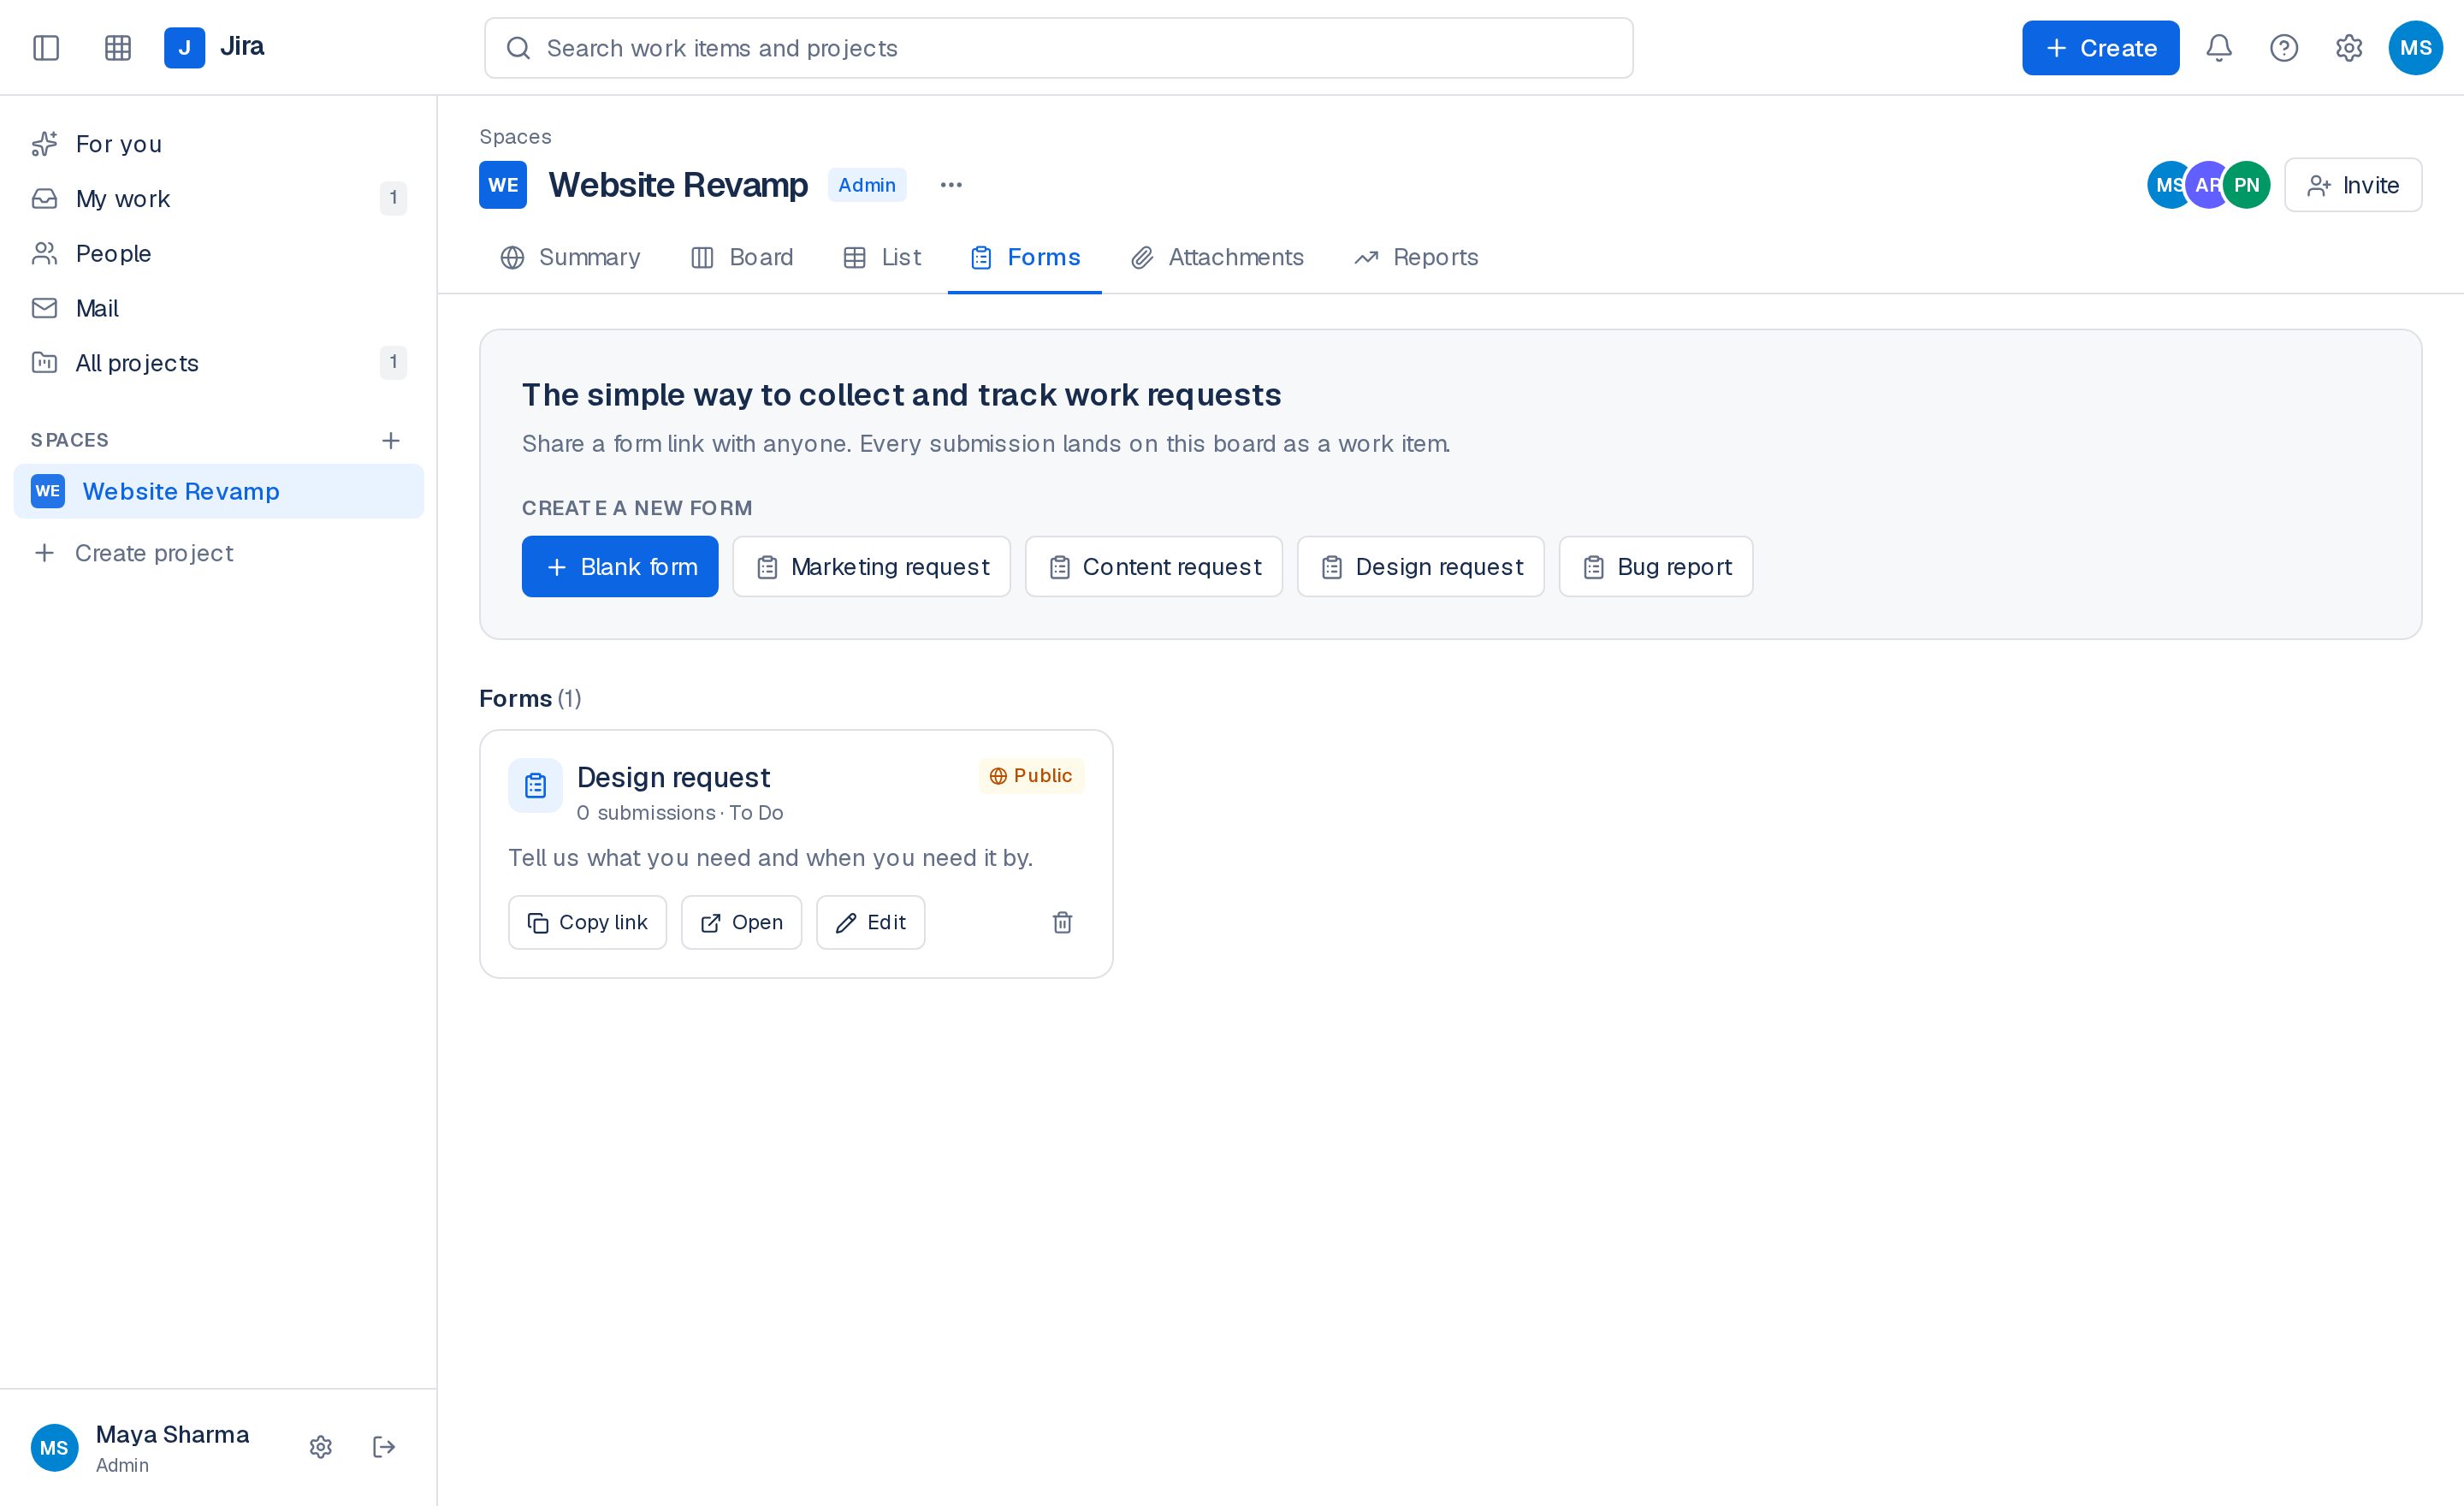Click the Create button
Screen dimensions: 2464x1506
point(2100,48)
